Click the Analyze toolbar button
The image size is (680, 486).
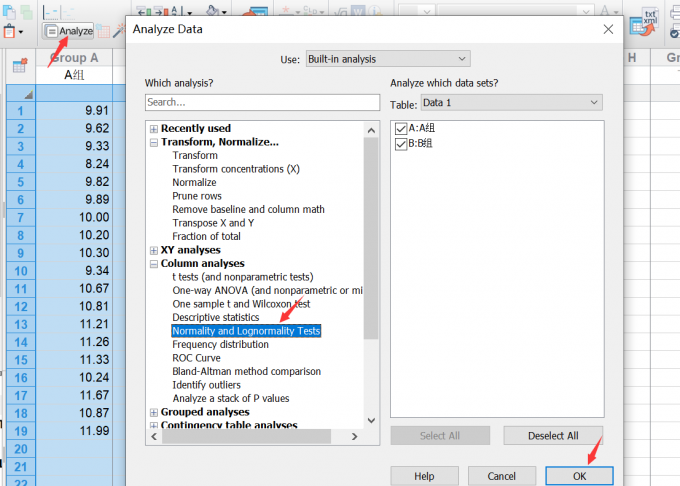(69, 31)
